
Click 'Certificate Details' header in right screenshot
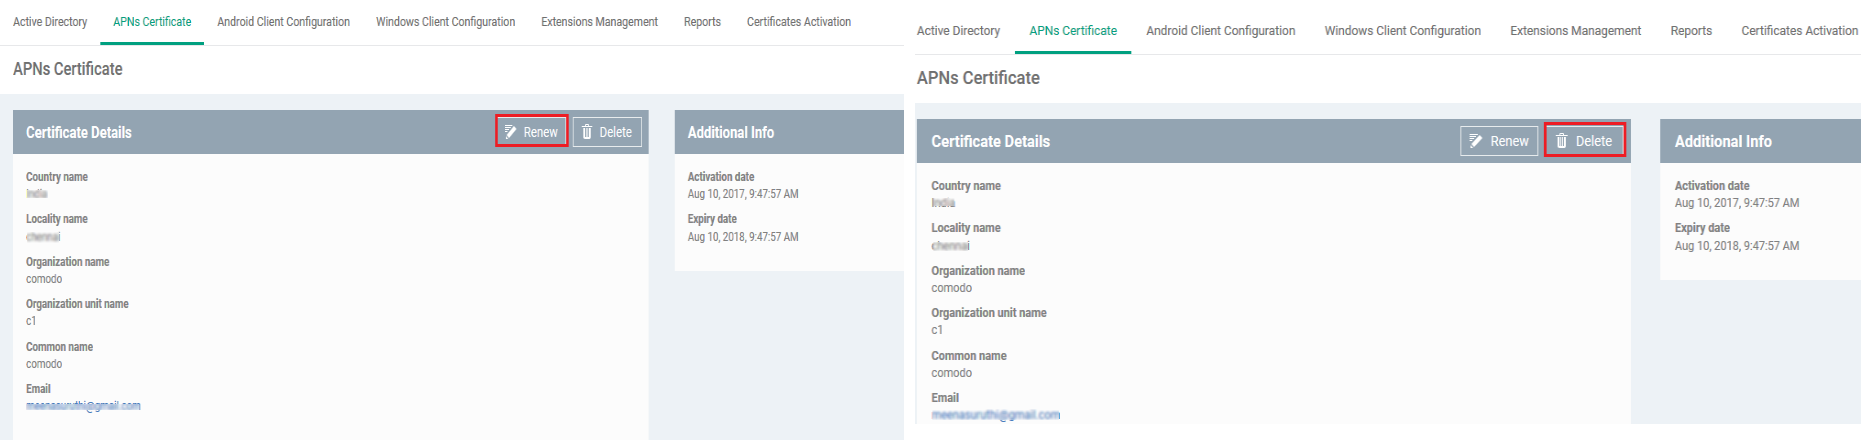tap(990, 141)
